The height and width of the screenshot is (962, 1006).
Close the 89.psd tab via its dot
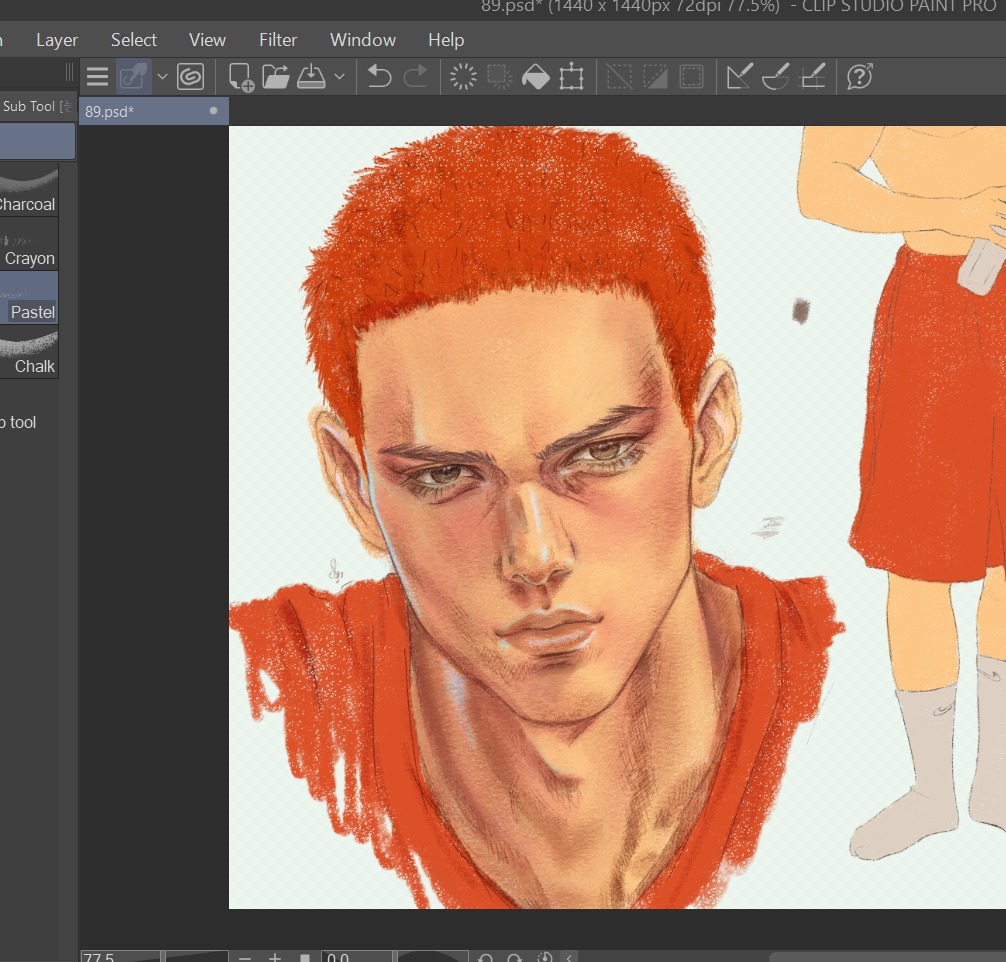(214, 110)
